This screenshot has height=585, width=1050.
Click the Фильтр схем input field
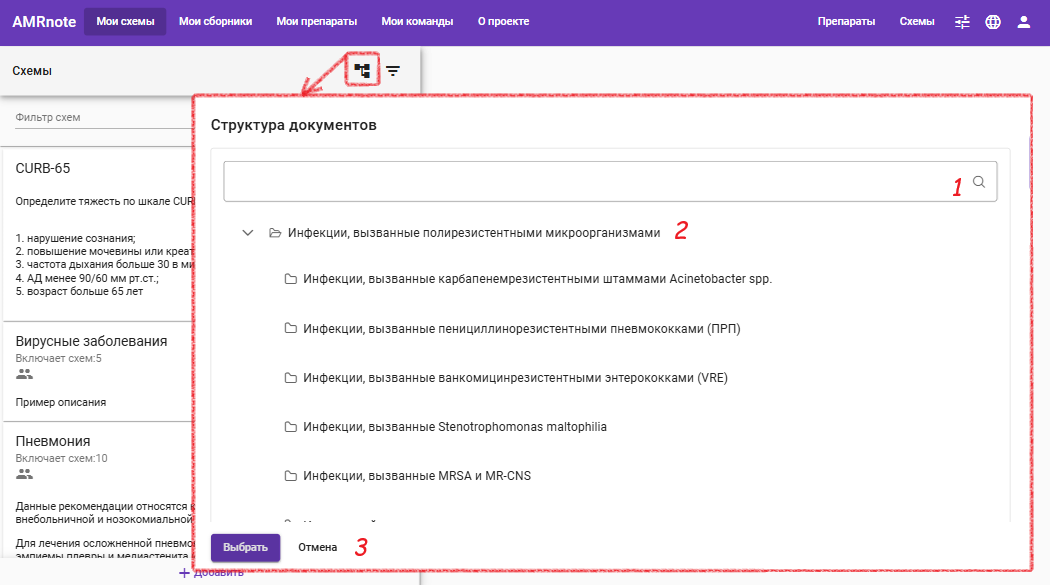103,117
